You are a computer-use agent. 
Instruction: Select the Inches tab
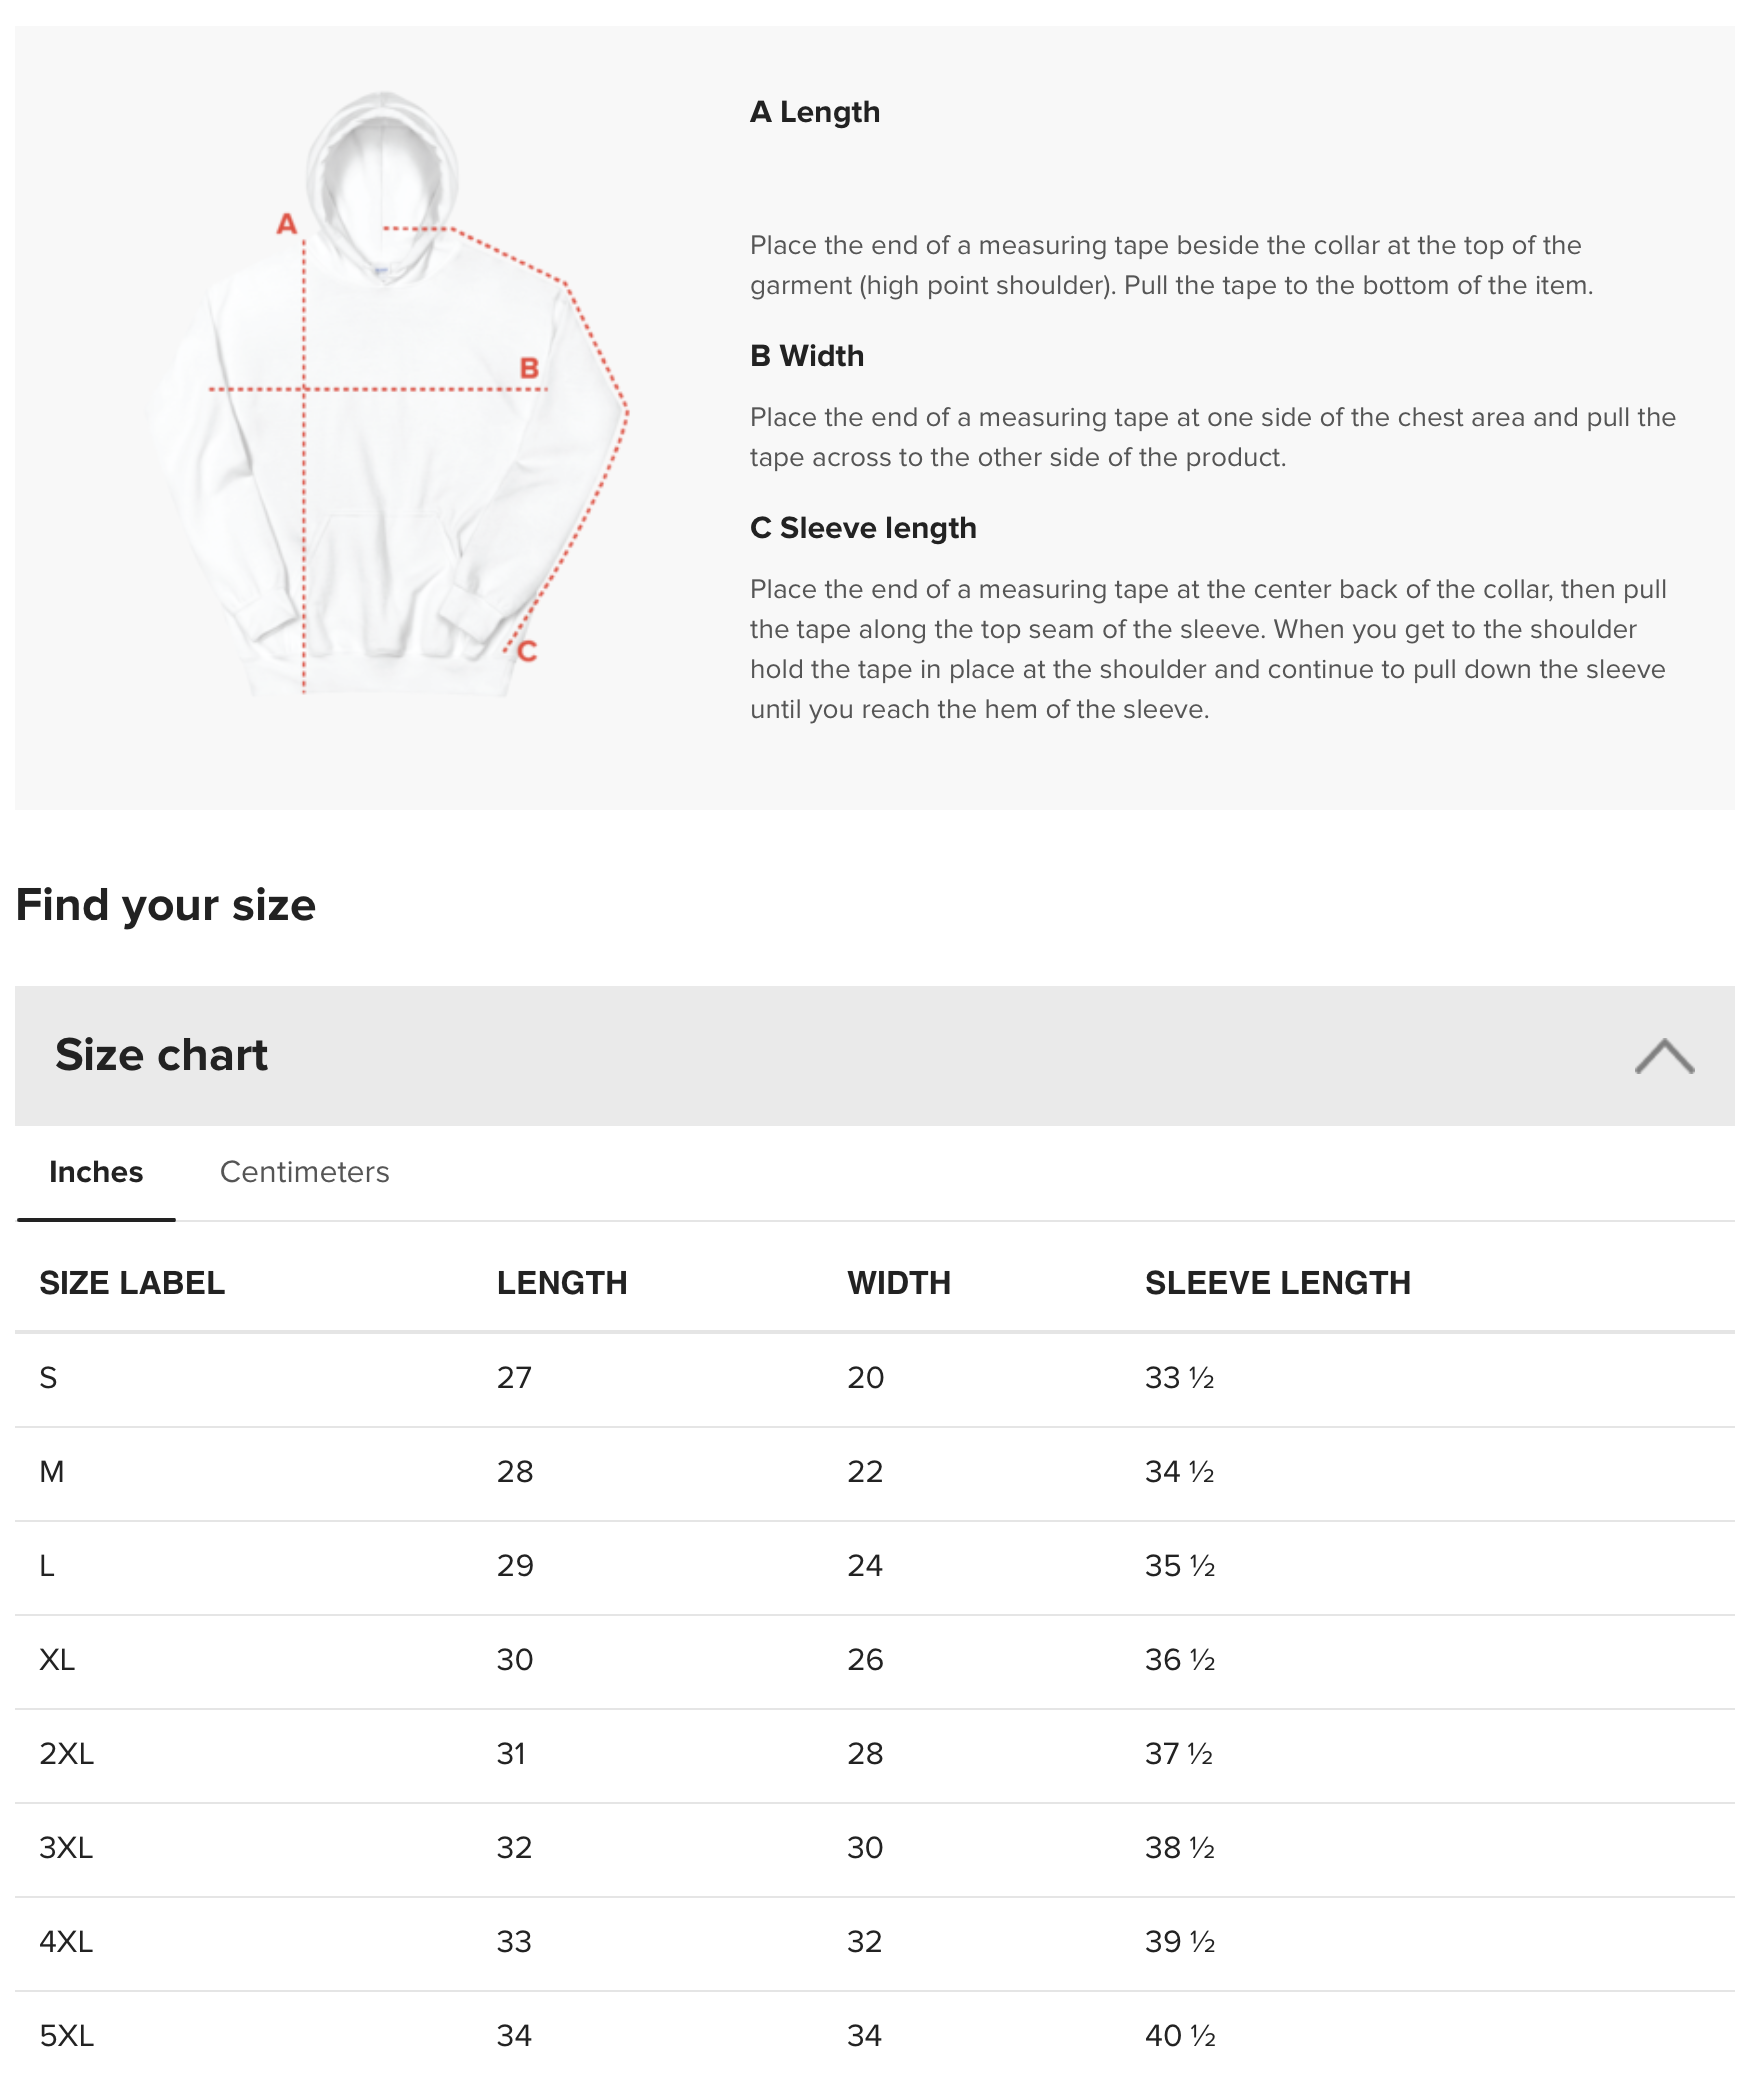(x=96, y=1172)
